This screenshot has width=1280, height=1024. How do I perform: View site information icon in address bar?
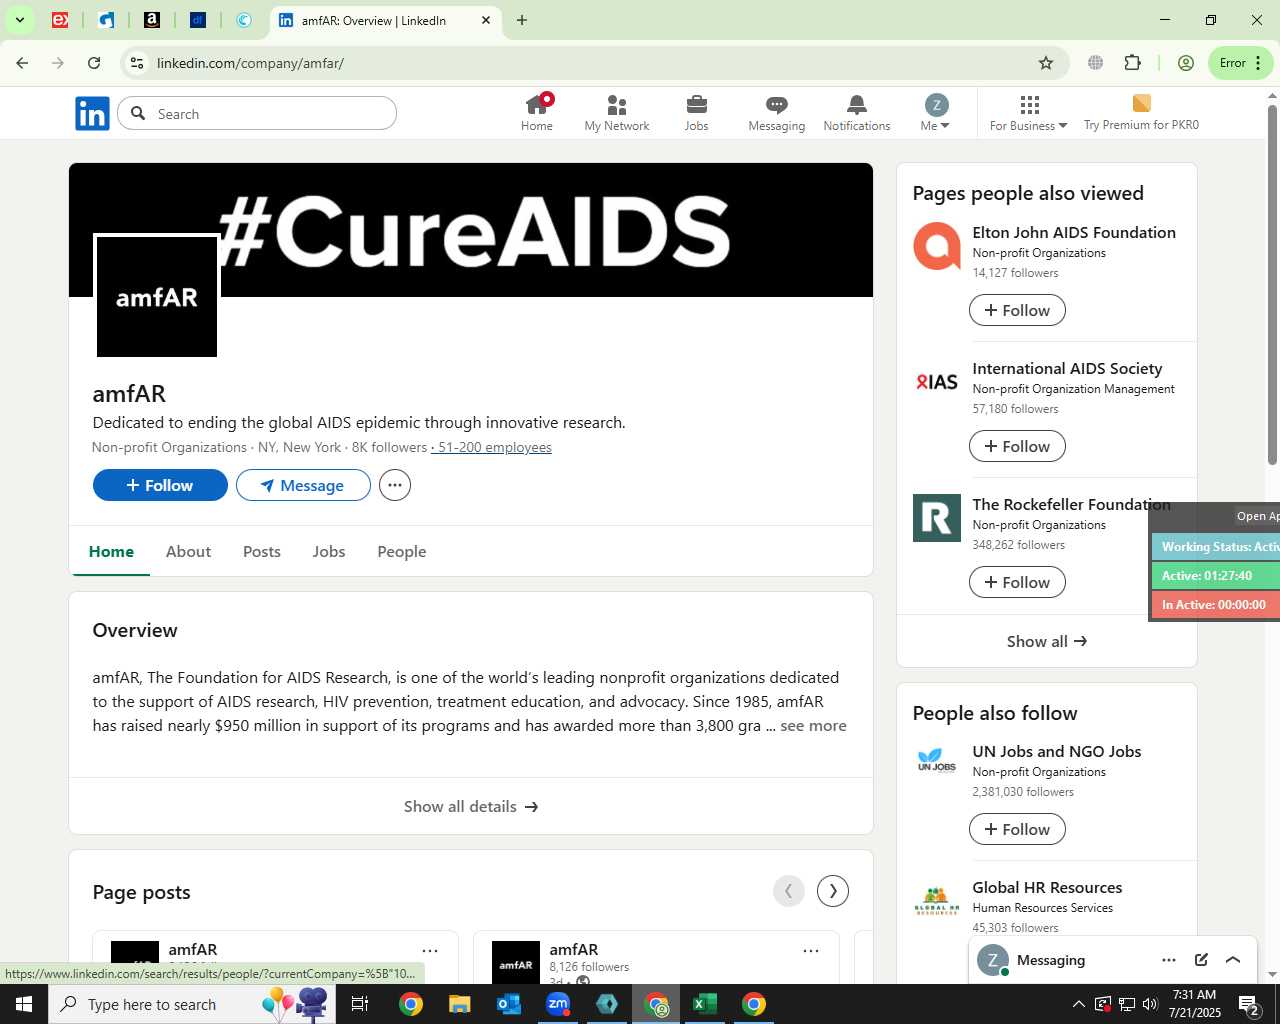point(137,63)
